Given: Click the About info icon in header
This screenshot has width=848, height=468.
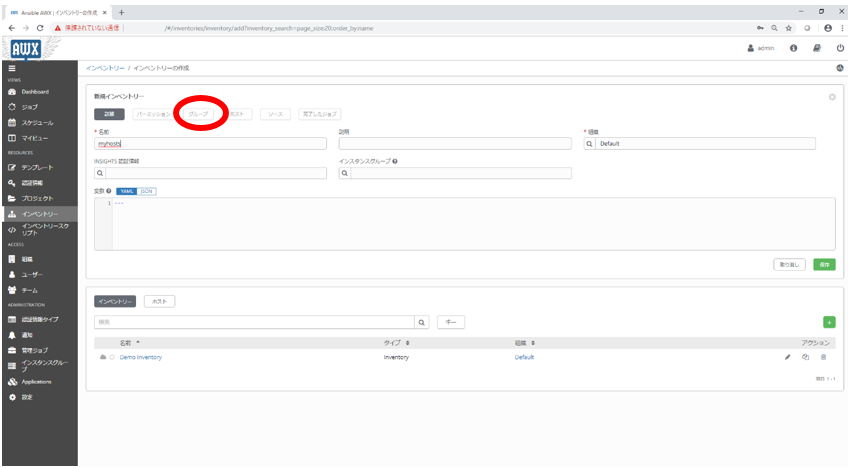Looking at the screenshot, I should click(793, 48).
